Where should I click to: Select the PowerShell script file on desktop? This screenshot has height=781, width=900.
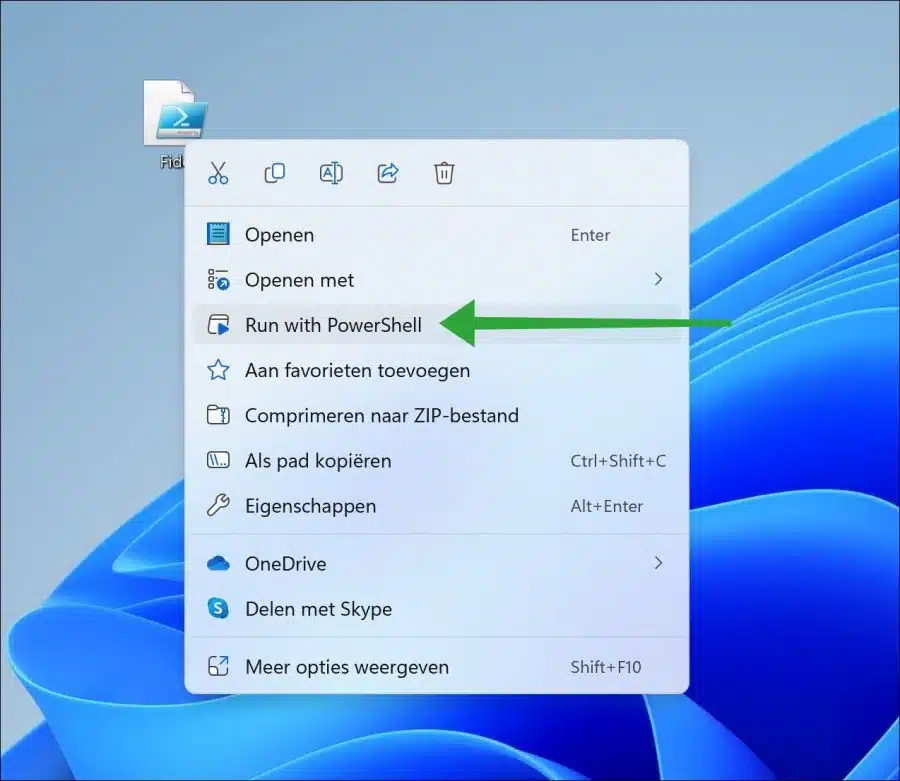click(x=174, y=123)
